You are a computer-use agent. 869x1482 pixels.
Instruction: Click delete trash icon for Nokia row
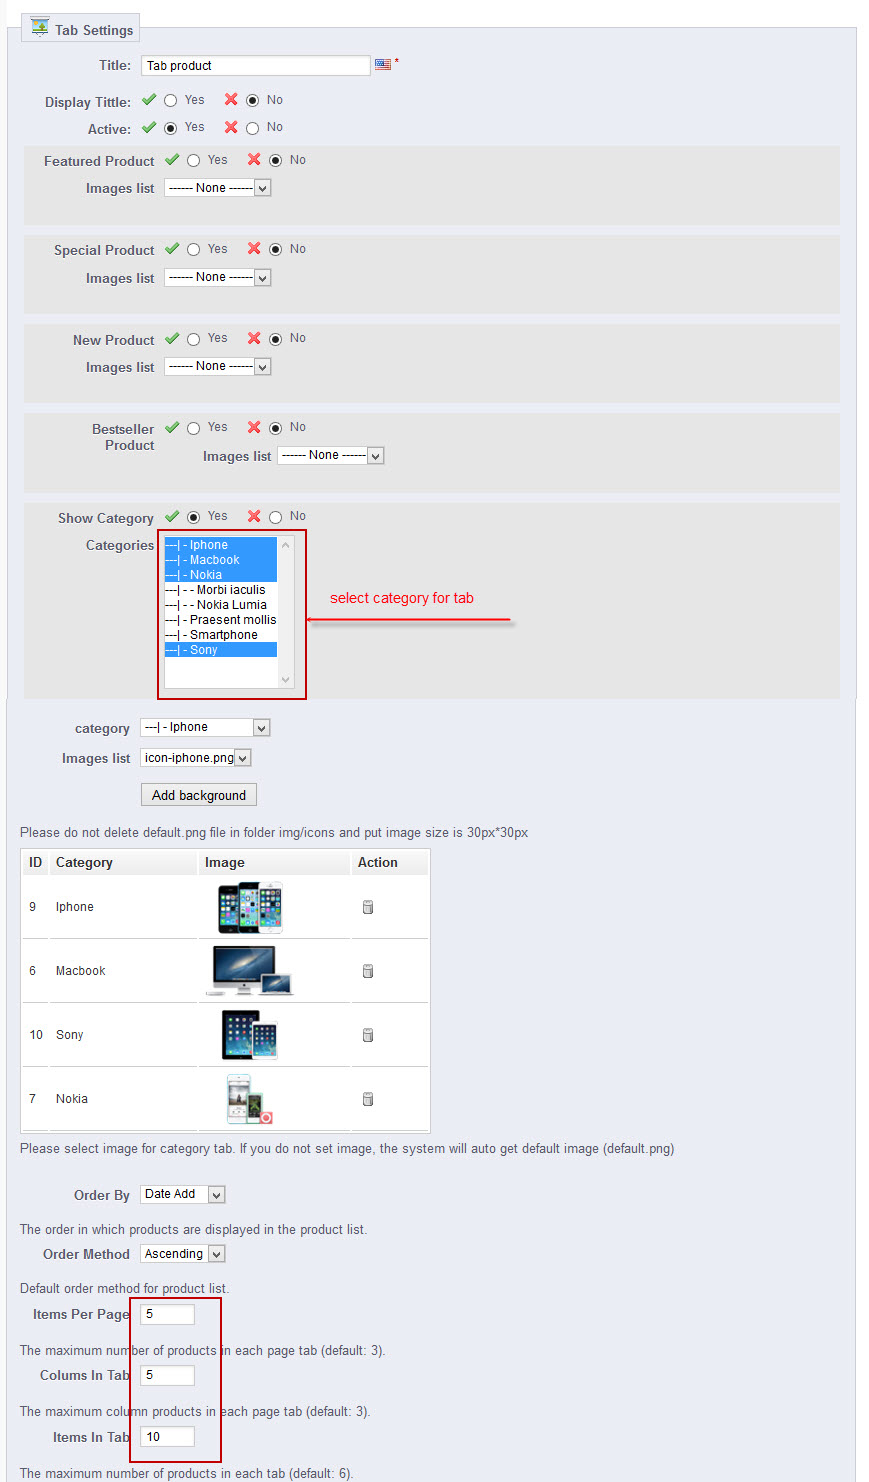(368, 1099)
